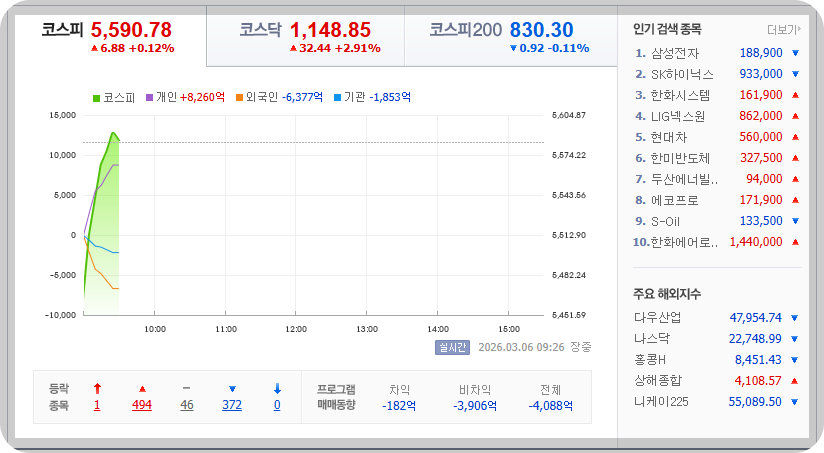Image resolution: width=824 pixels, height=453 pixels.
Task: Open the upper-limit stocks count 1
Action: [97, 405]
